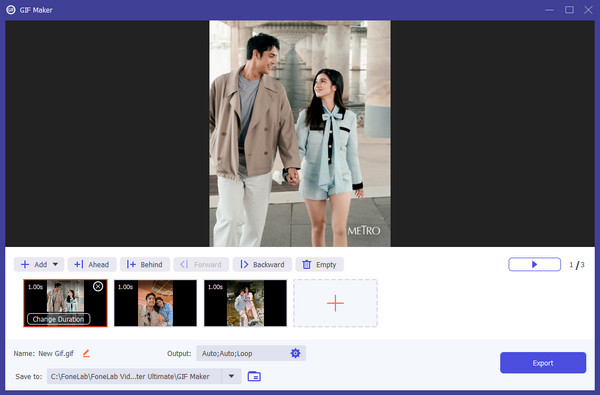
Task: Expand the Save to path dropdown
Action: coord(231,376)
